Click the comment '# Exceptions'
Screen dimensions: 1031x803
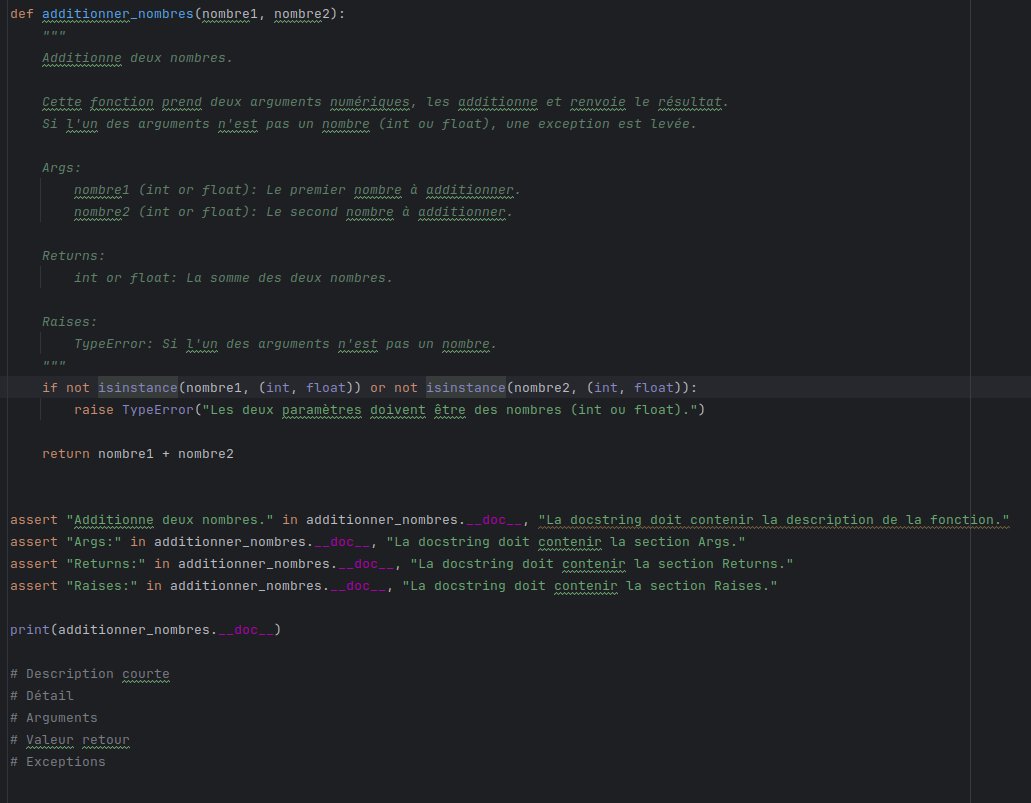(x=58, y=762)
